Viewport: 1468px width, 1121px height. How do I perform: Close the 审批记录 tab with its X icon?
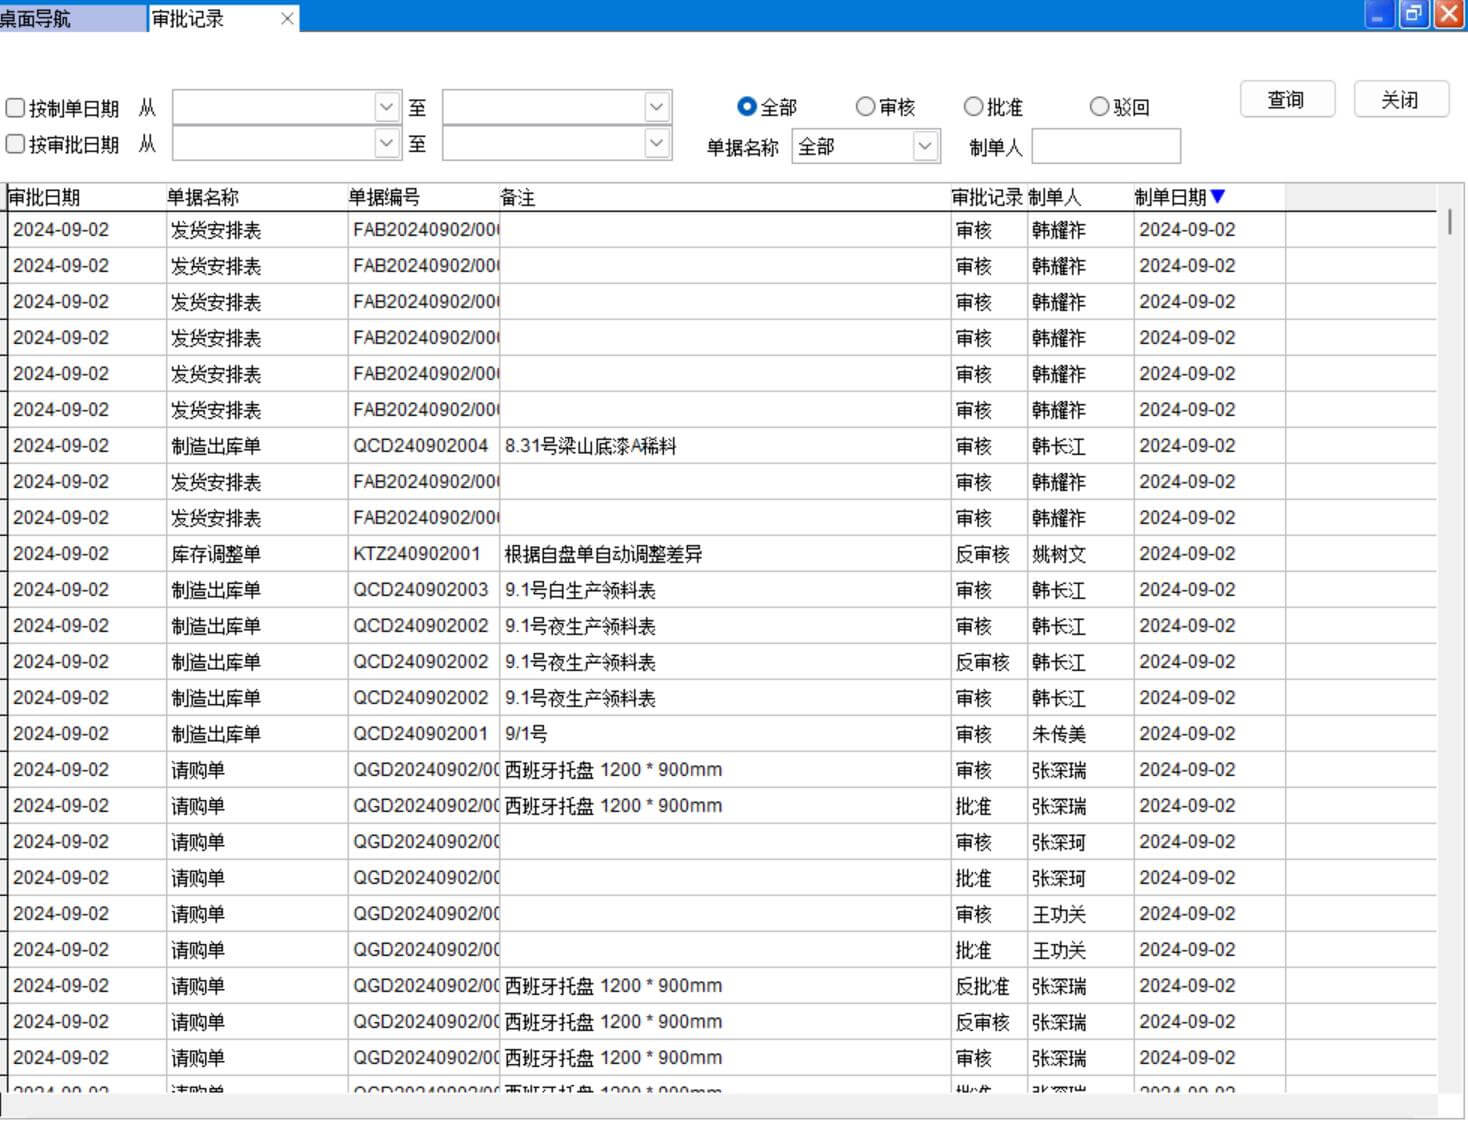coord(287,18)
